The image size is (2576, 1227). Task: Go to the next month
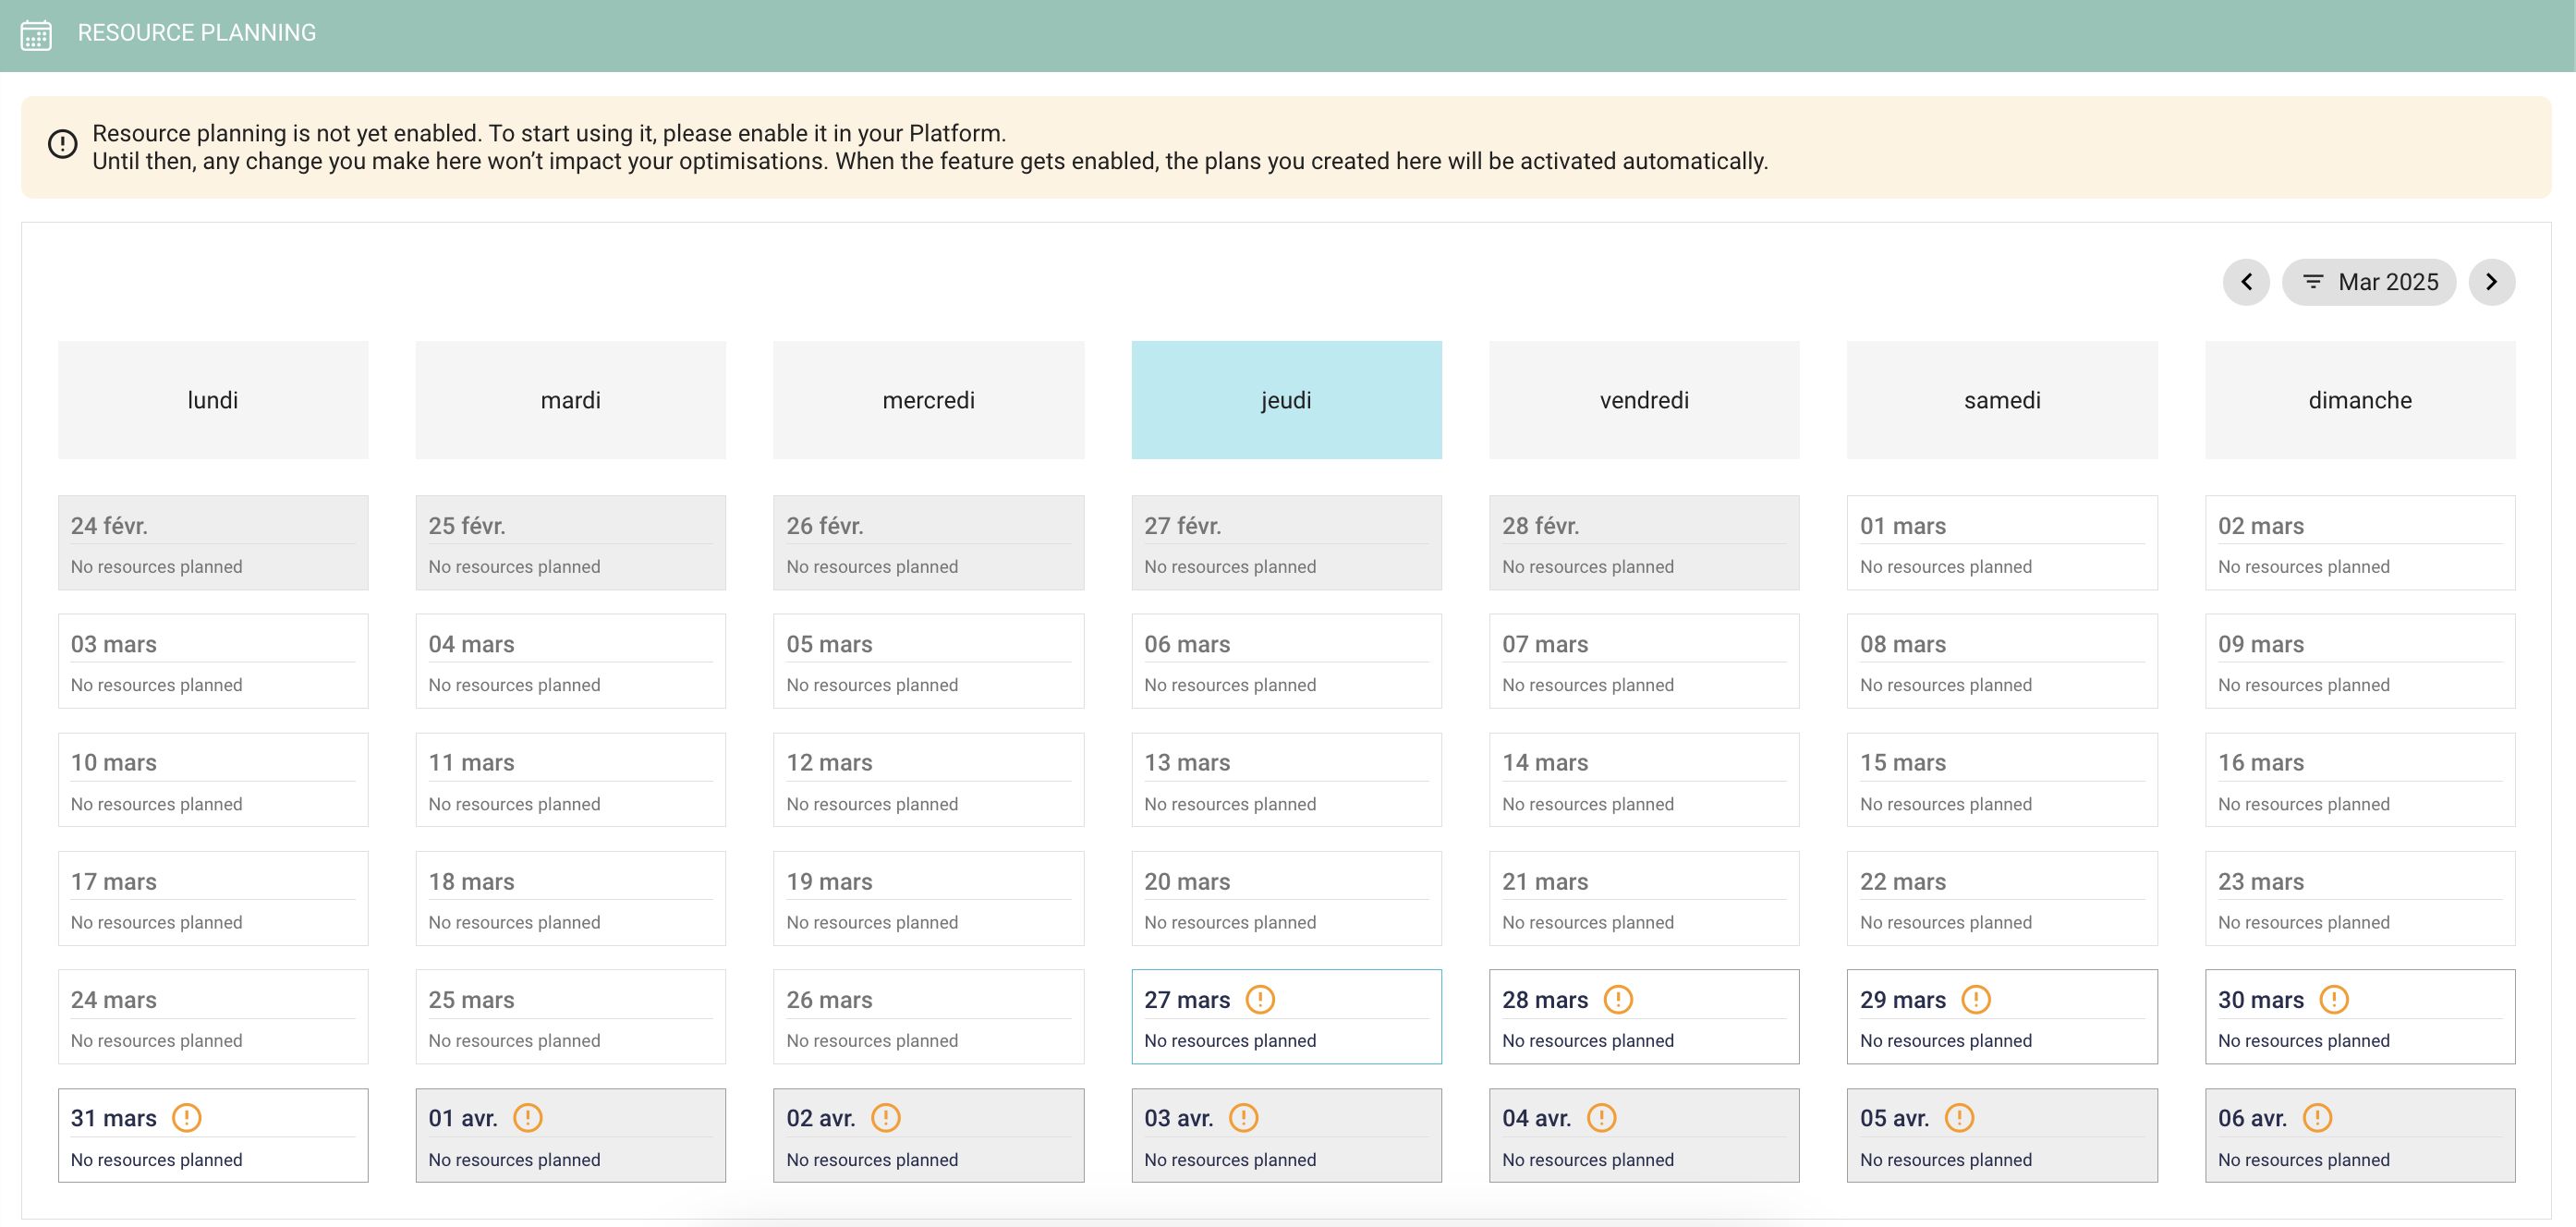(2491, 282)
